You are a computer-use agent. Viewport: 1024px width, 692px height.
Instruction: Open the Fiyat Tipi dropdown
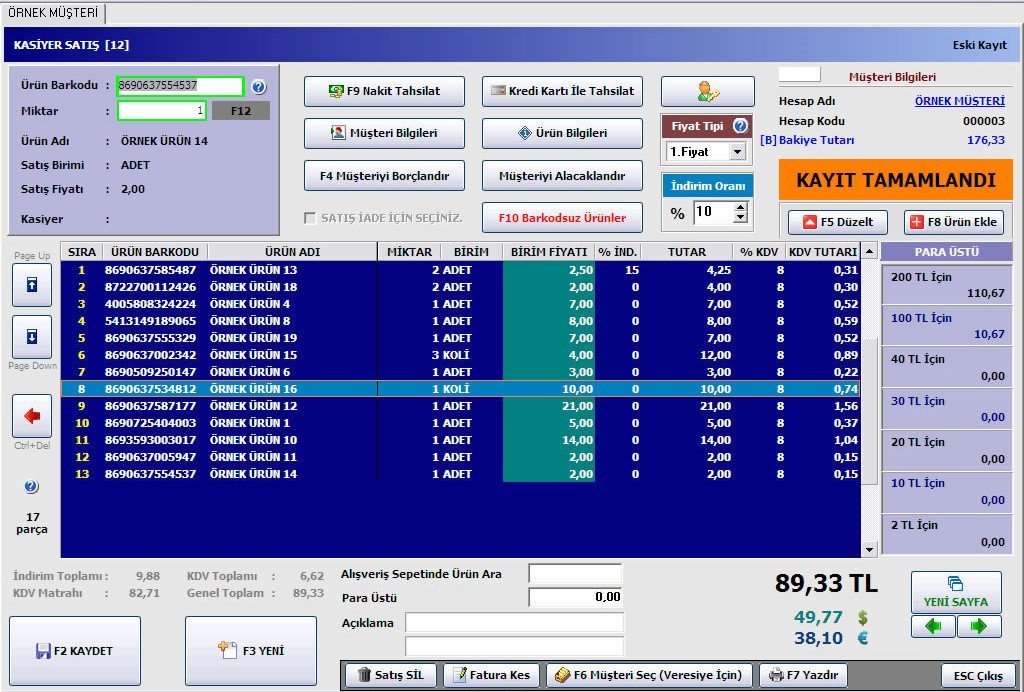point(737,152)
